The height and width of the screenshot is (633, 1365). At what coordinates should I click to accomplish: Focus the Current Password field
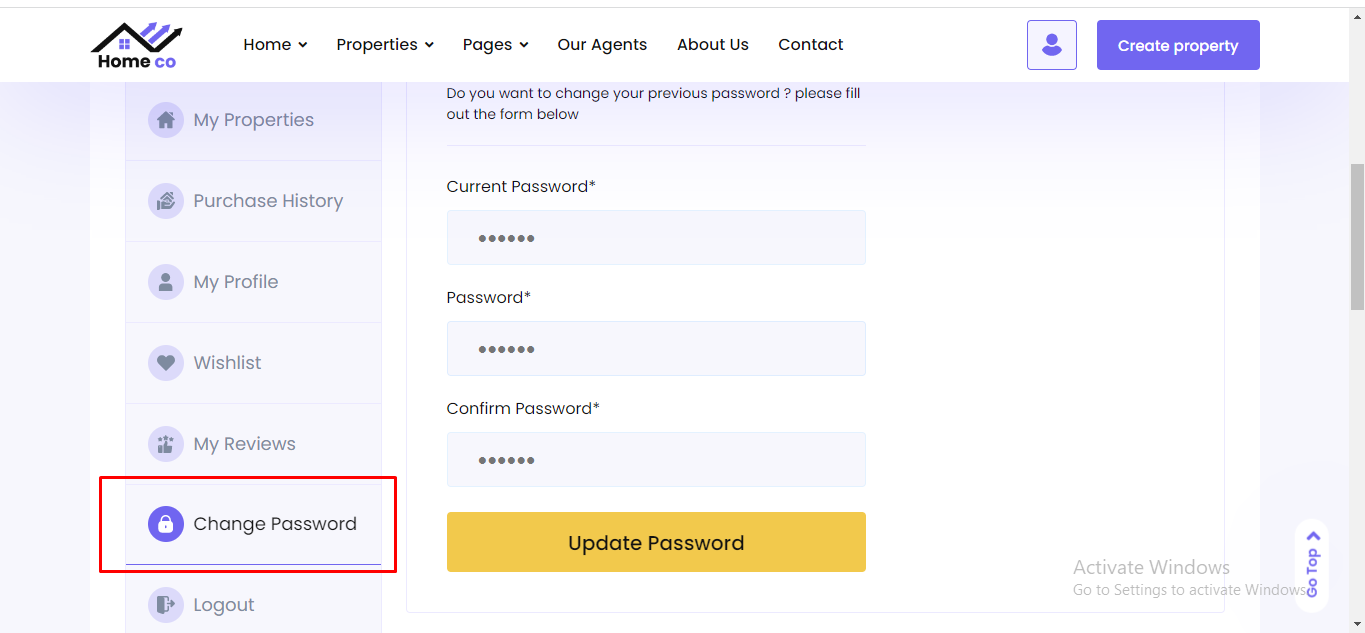pos(656,238)
